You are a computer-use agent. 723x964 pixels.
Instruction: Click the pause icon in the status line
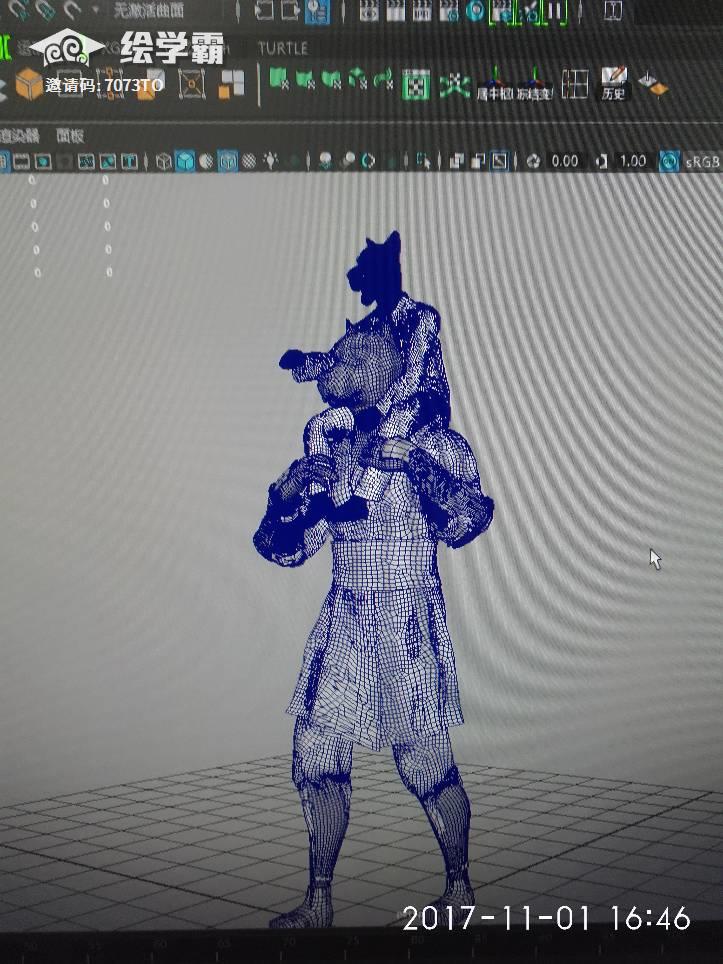tap(555, 12)
